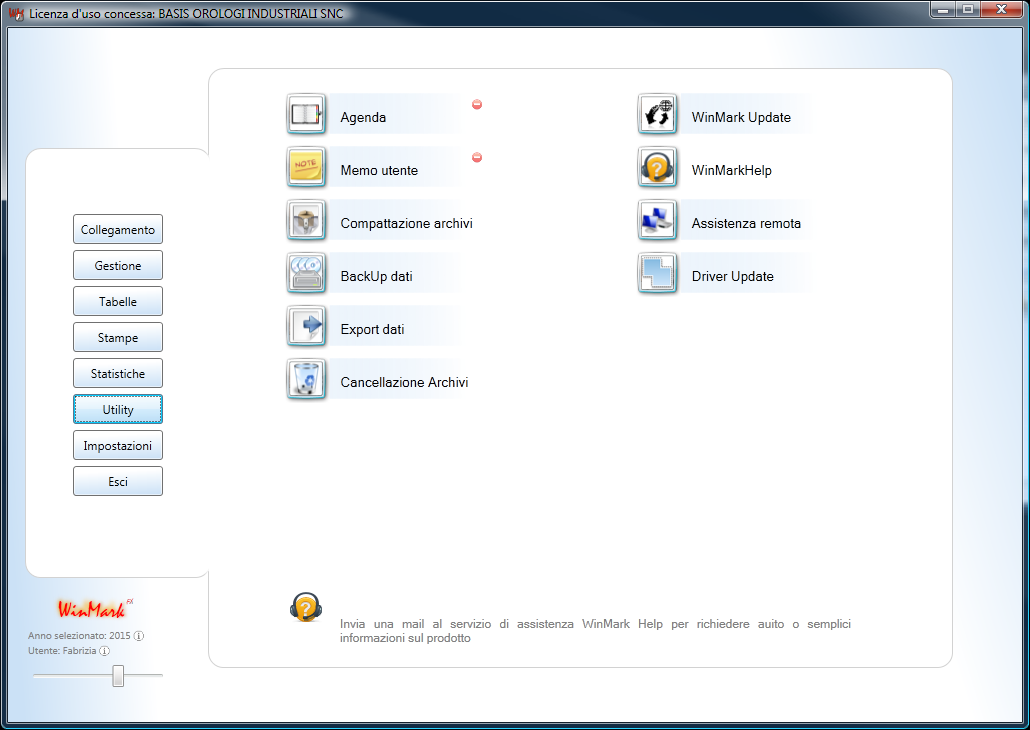This screenshot has width=1030, height=730.
Task: Click the headset help icon above the description
Action: click(x=305, y=607)
